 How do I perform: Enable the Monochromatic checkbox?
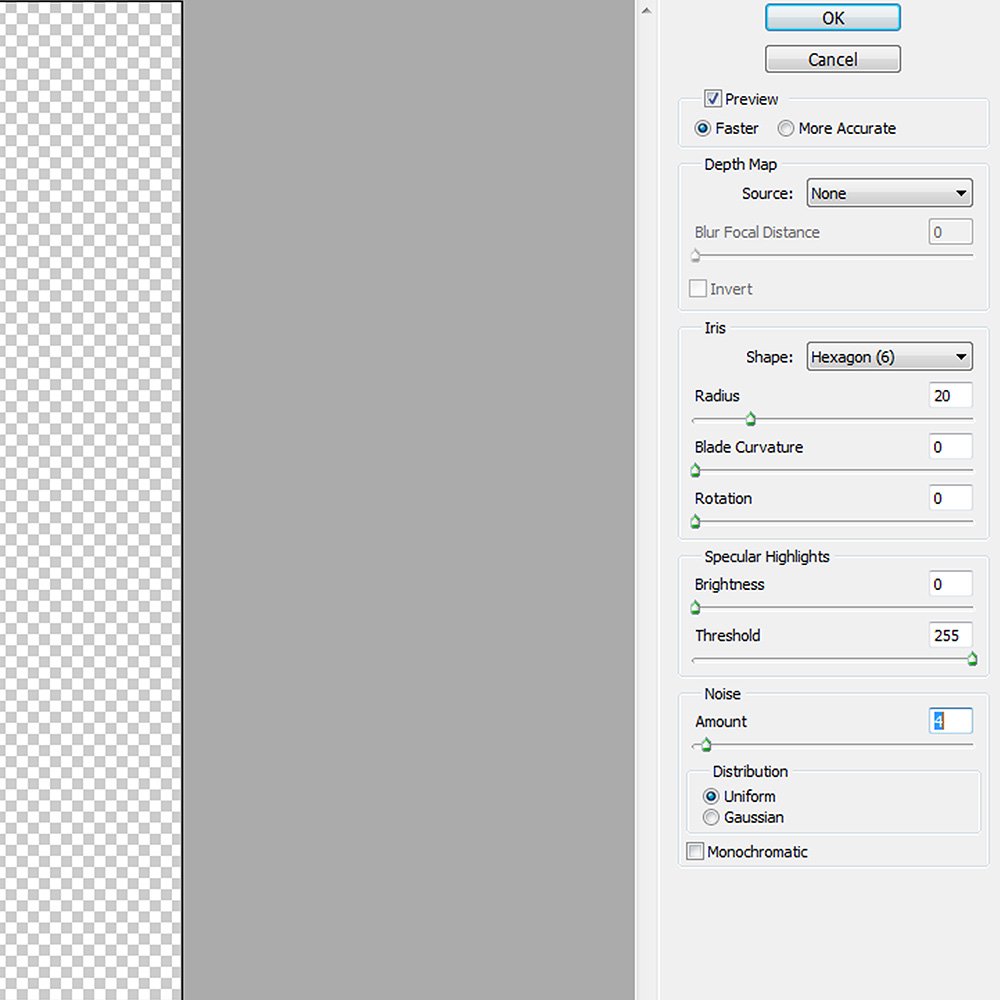tap(695, 851)
